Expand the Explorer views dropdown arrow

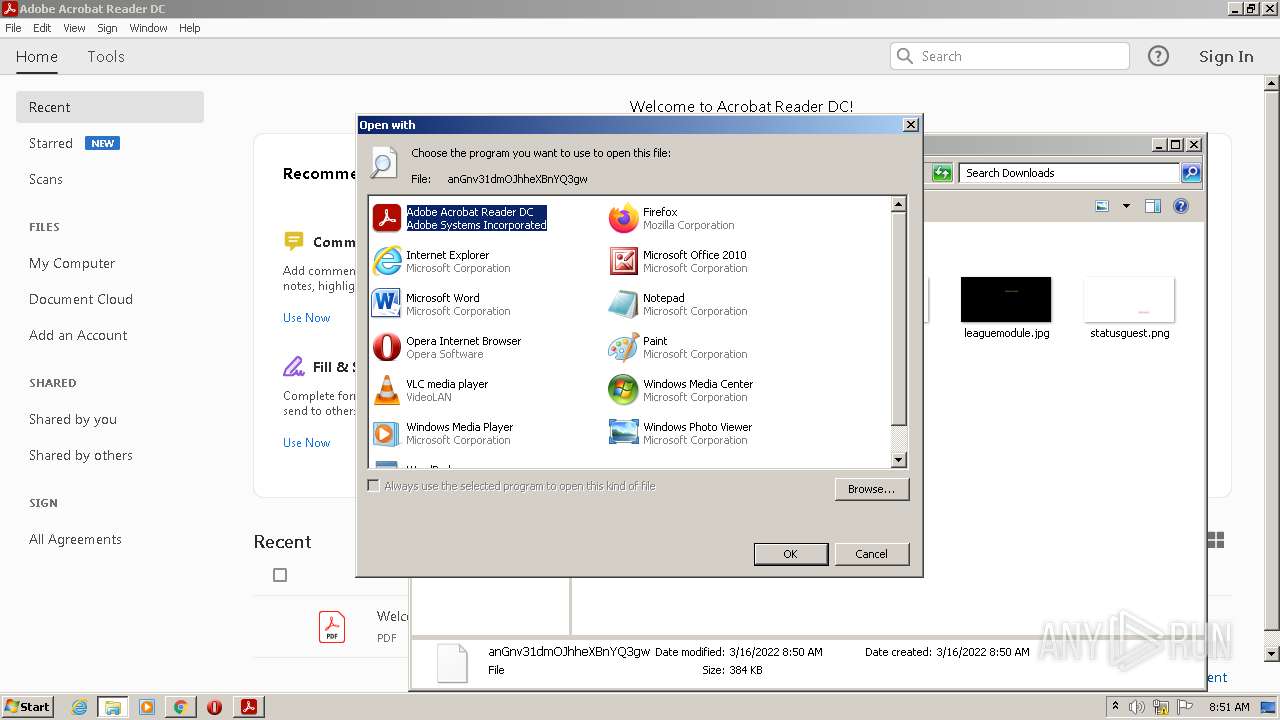pyautogui.click(x=1126, y=206)
